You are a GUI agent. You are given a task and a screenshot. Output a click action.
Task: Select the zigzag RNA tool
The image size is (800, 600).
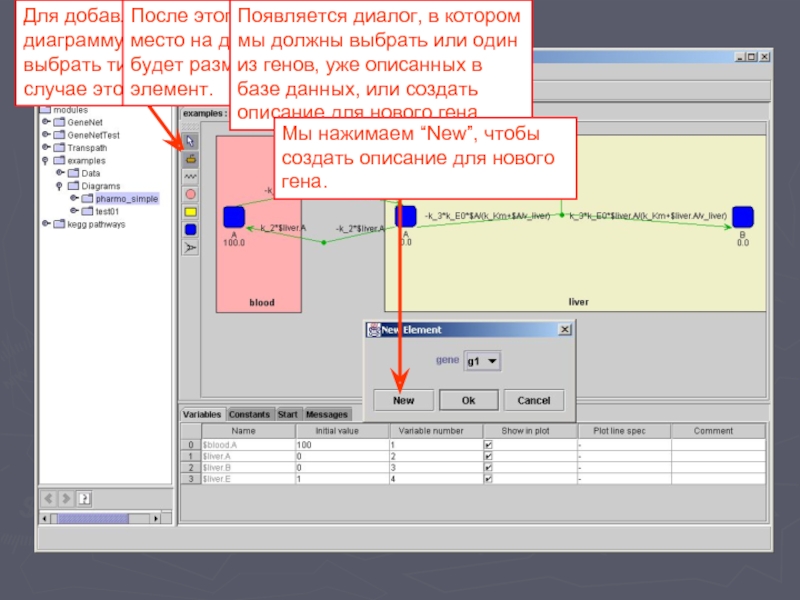(x=190, y=177)
